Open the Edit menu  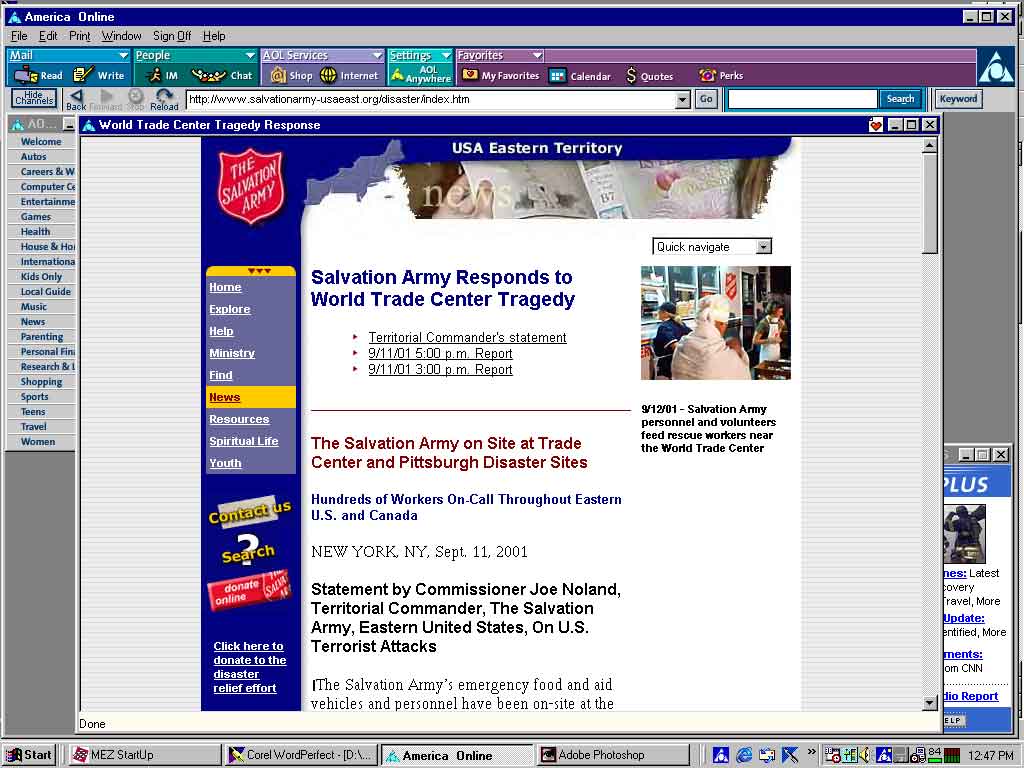point(48,36)
